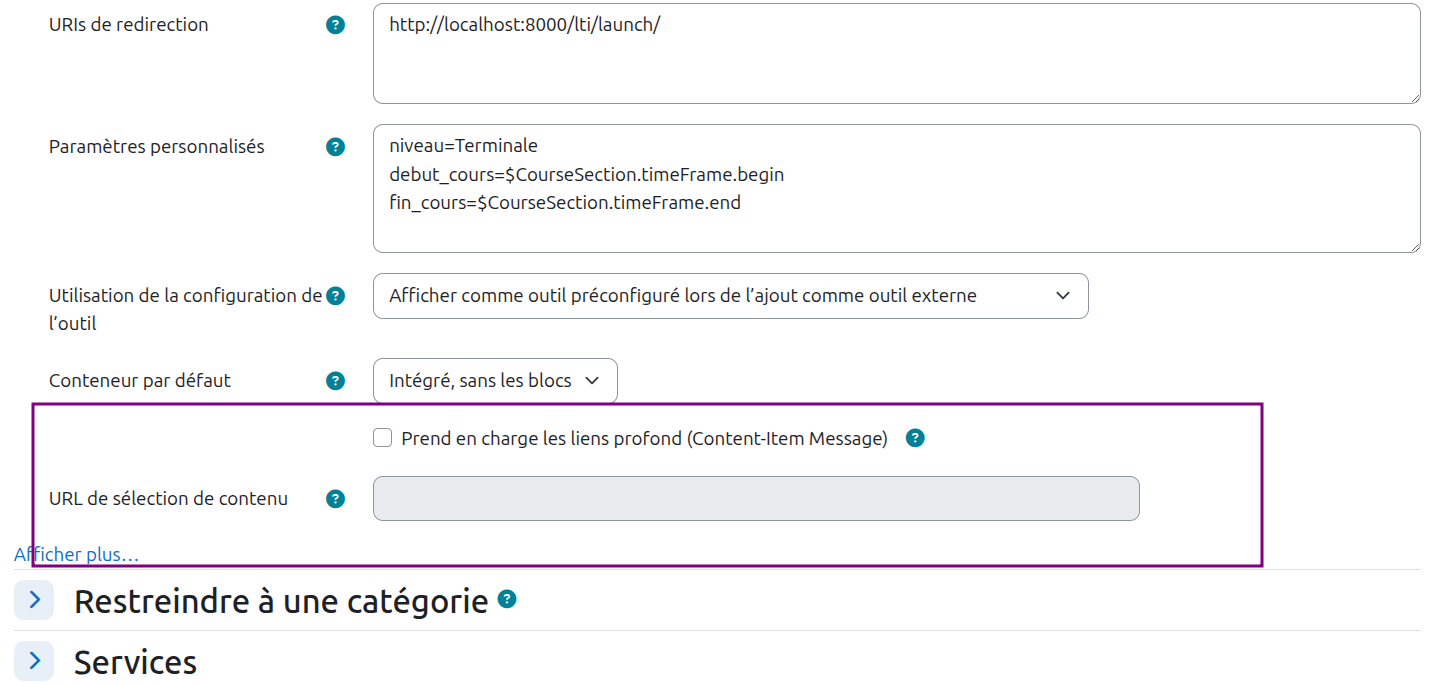Open help beside Content-Item Message checkbox

915,437
